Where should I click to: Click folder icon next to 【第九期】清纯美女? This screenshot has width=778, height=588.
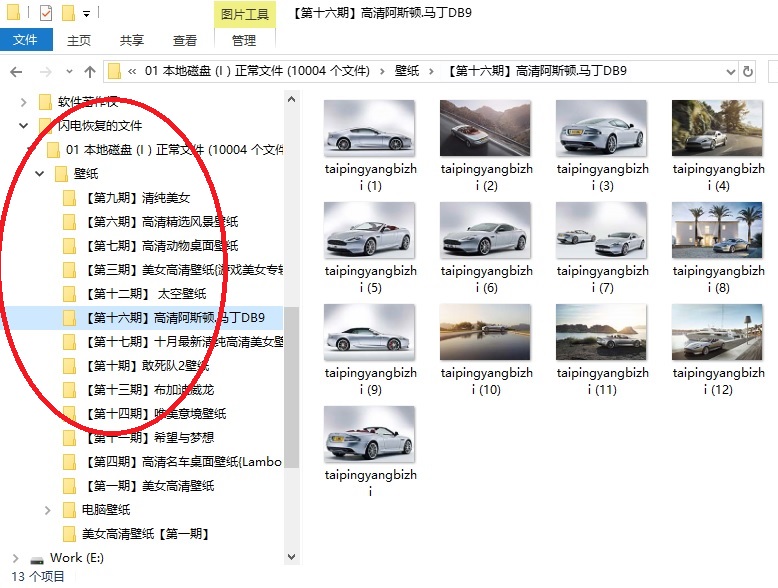69,198
